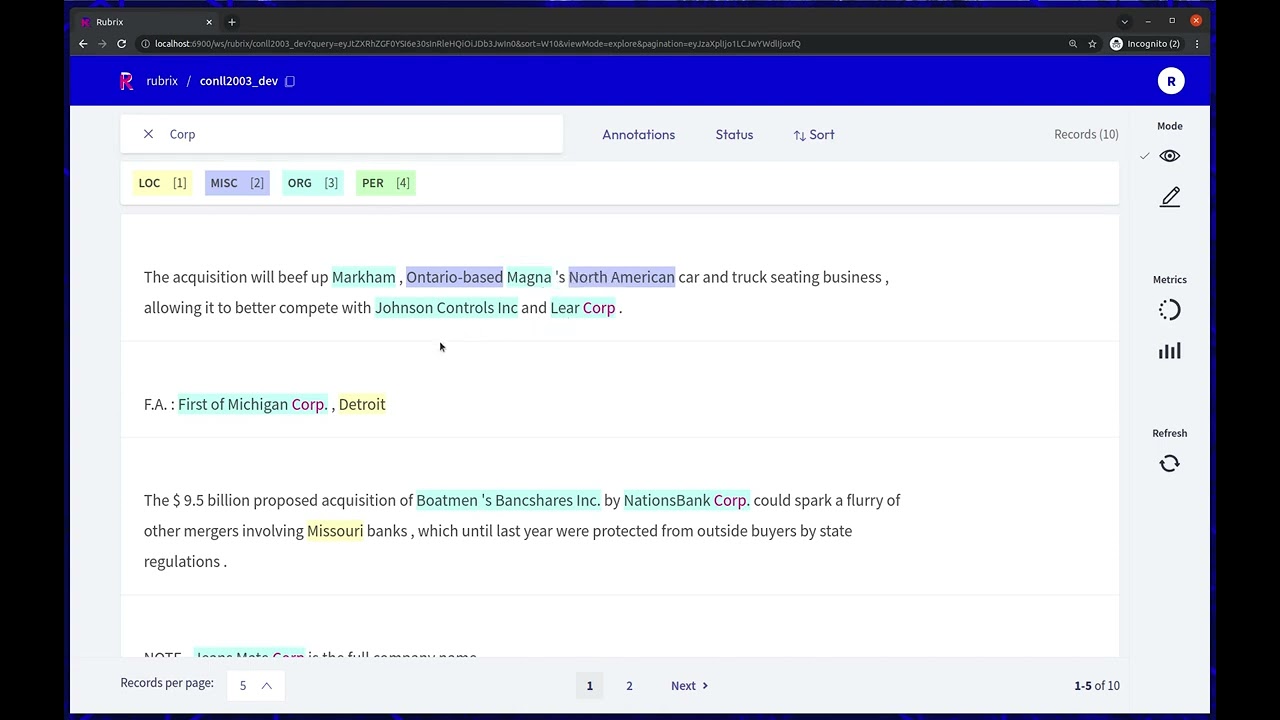Open the Annotations filter dropdown
This screenshot has height=720, width=1280.
pyautogui.click(x=638, y=134)
